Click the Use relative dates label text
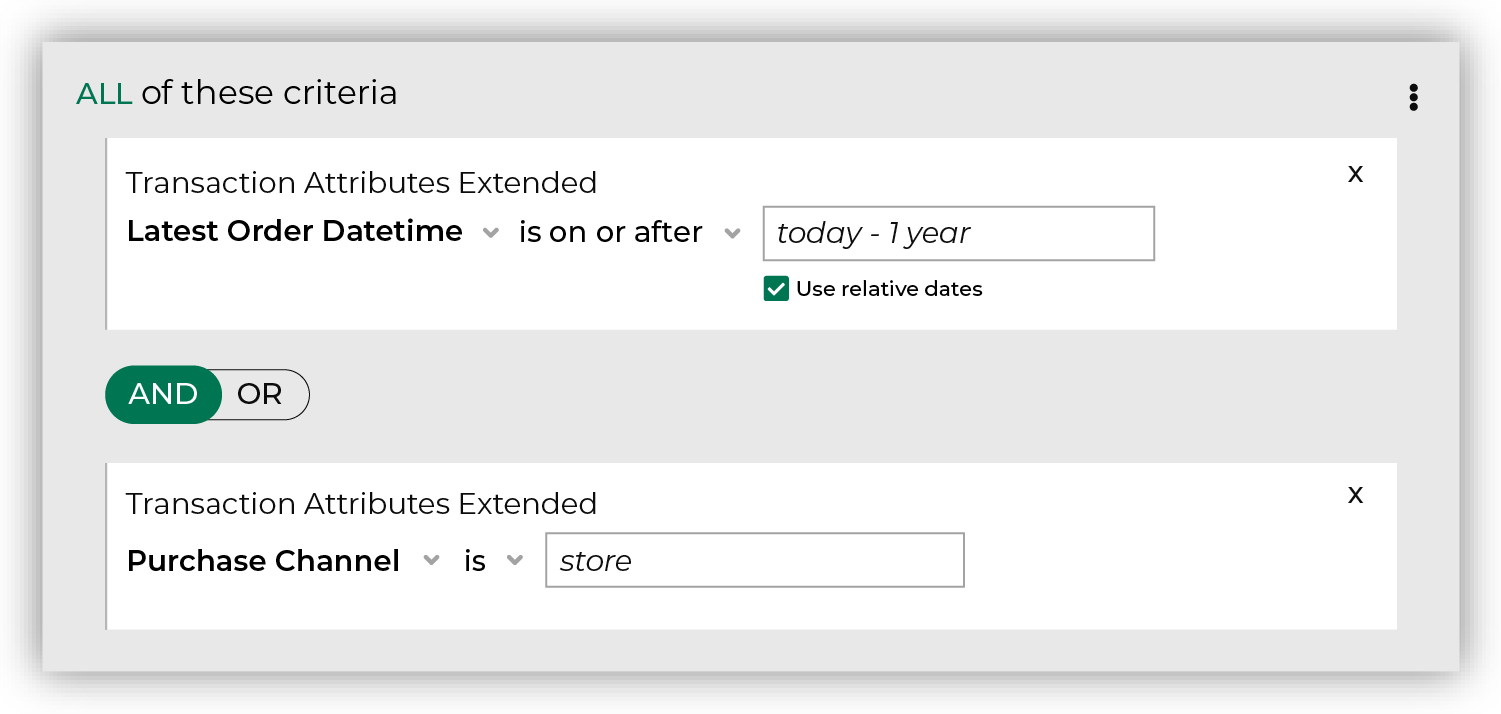Viewport: 1501px width, 714px height. click(889, 289)
